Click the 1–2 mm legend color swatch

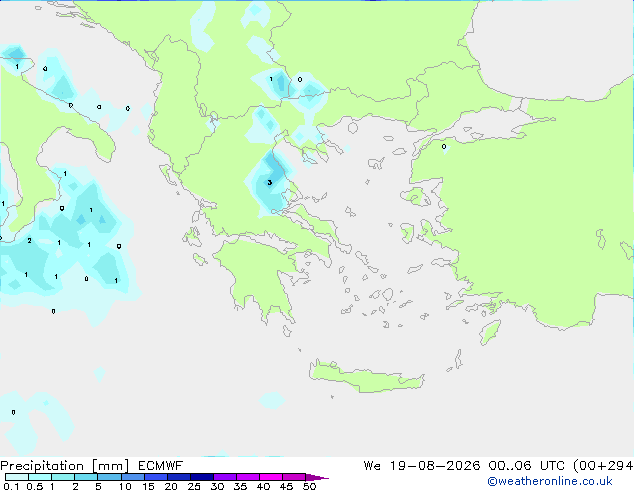tap(63, 477)
